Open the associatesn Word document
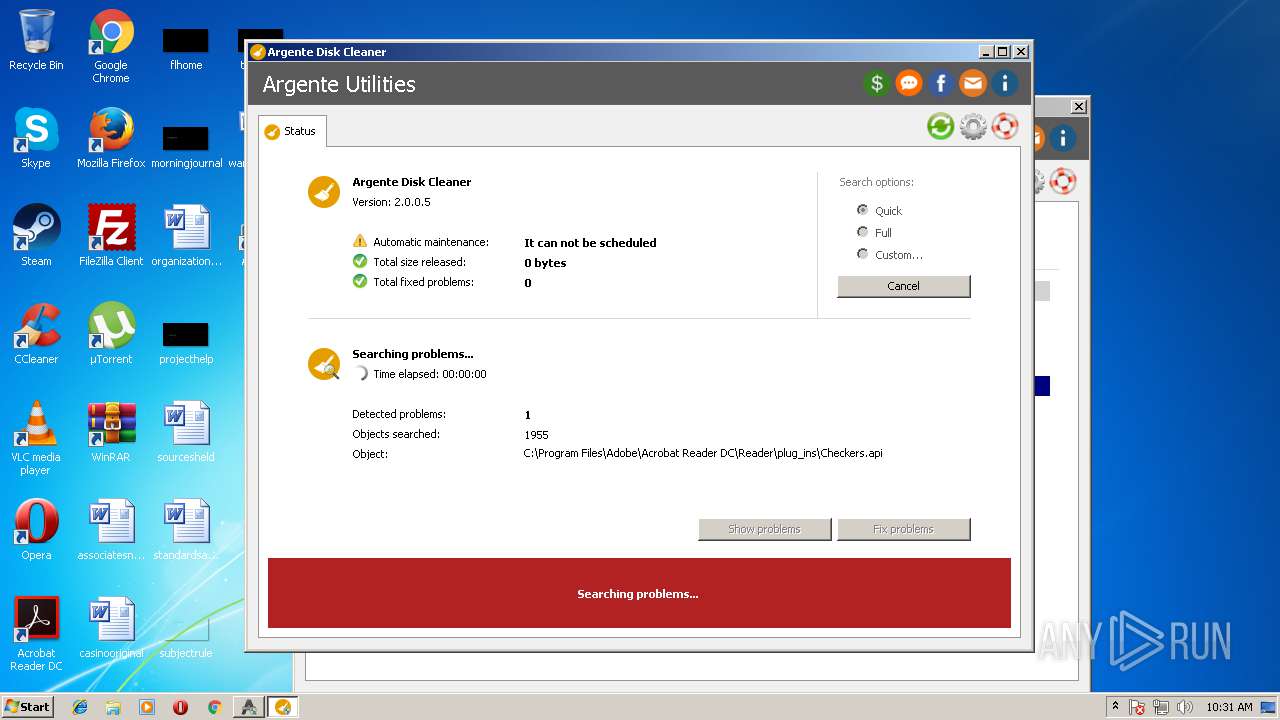This screenshot has height=720, width=1280. point(111,530)
